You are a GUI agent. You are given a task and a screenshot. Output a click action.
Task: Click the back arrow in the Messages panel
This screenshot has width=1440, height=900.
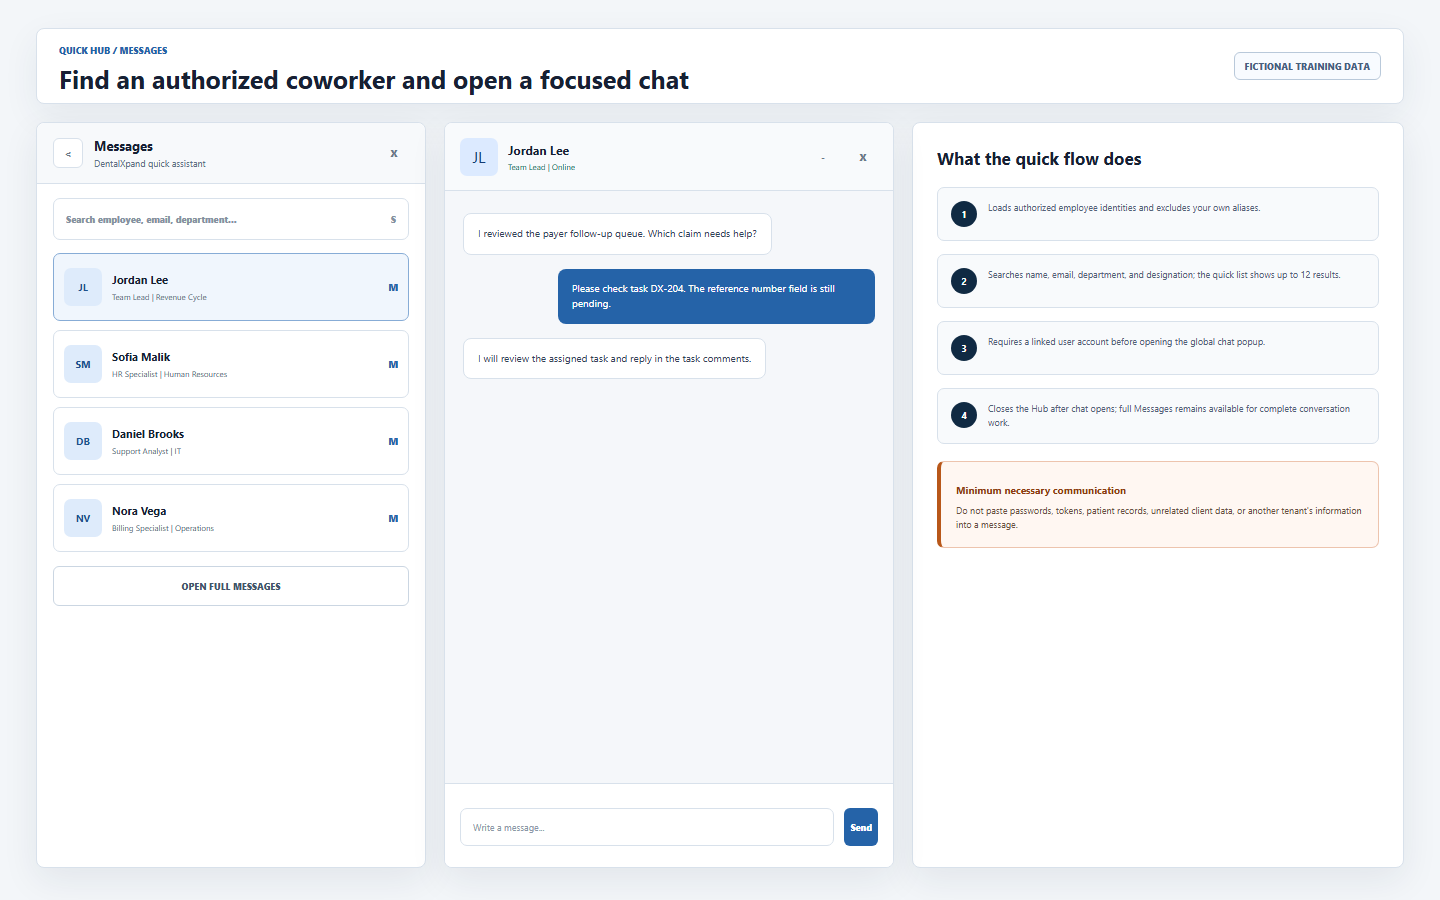(x=68, y=153)
